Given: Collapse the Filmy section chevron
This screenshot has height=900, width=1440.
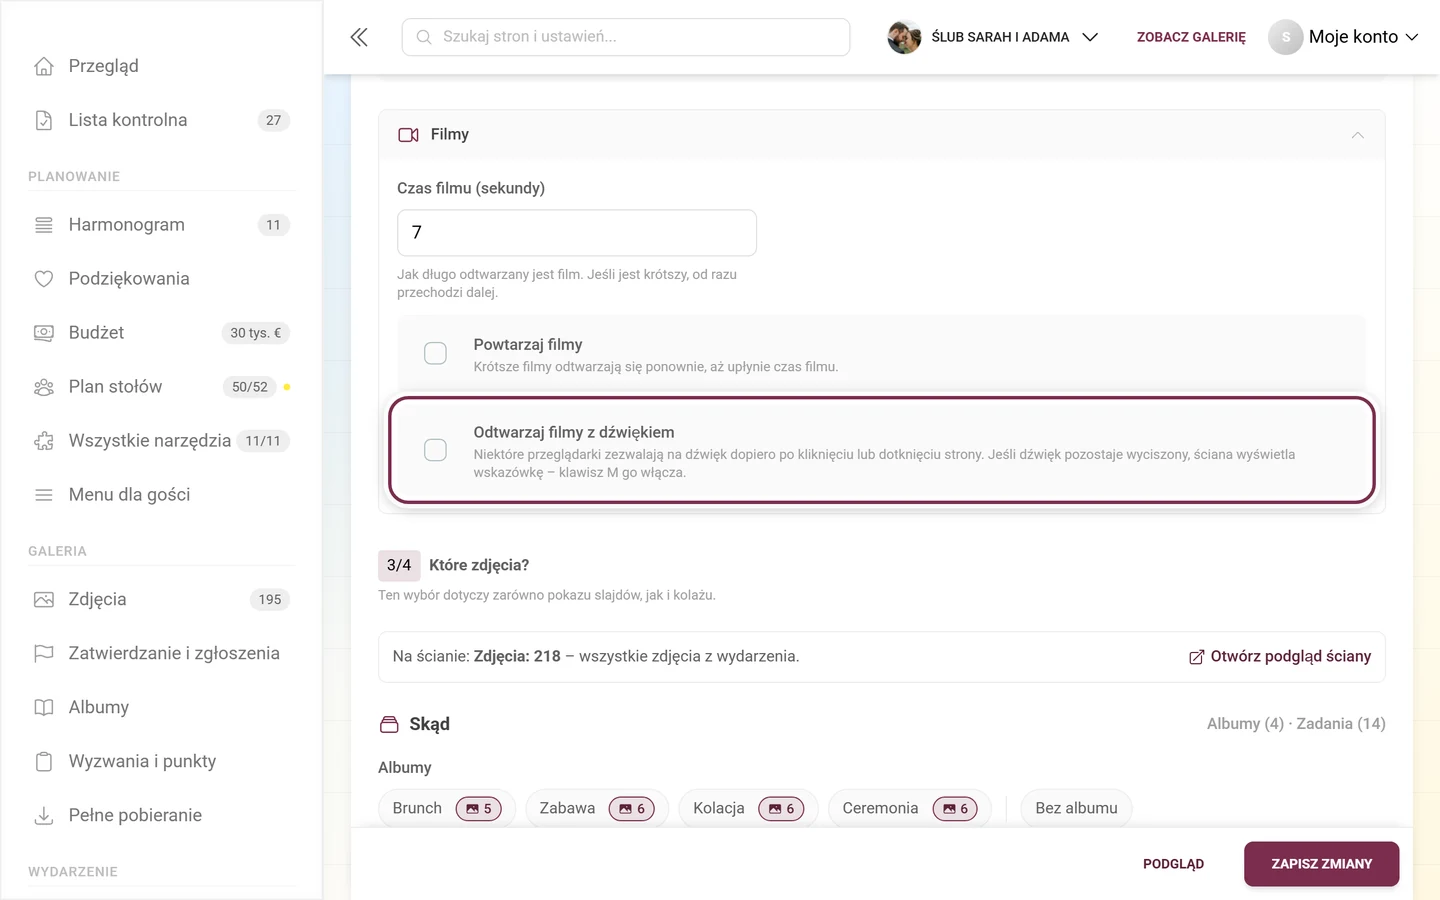Looking at the screenshot, I should (1357, 135).
